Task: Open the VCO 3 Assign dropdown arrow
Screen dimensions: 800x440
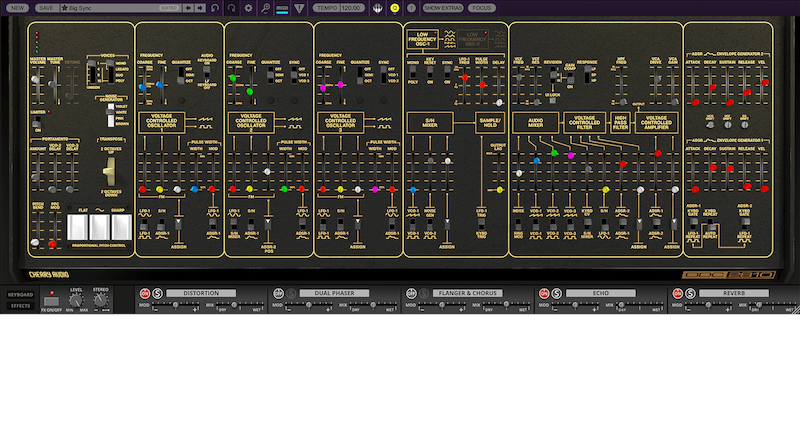Action: 358,223
